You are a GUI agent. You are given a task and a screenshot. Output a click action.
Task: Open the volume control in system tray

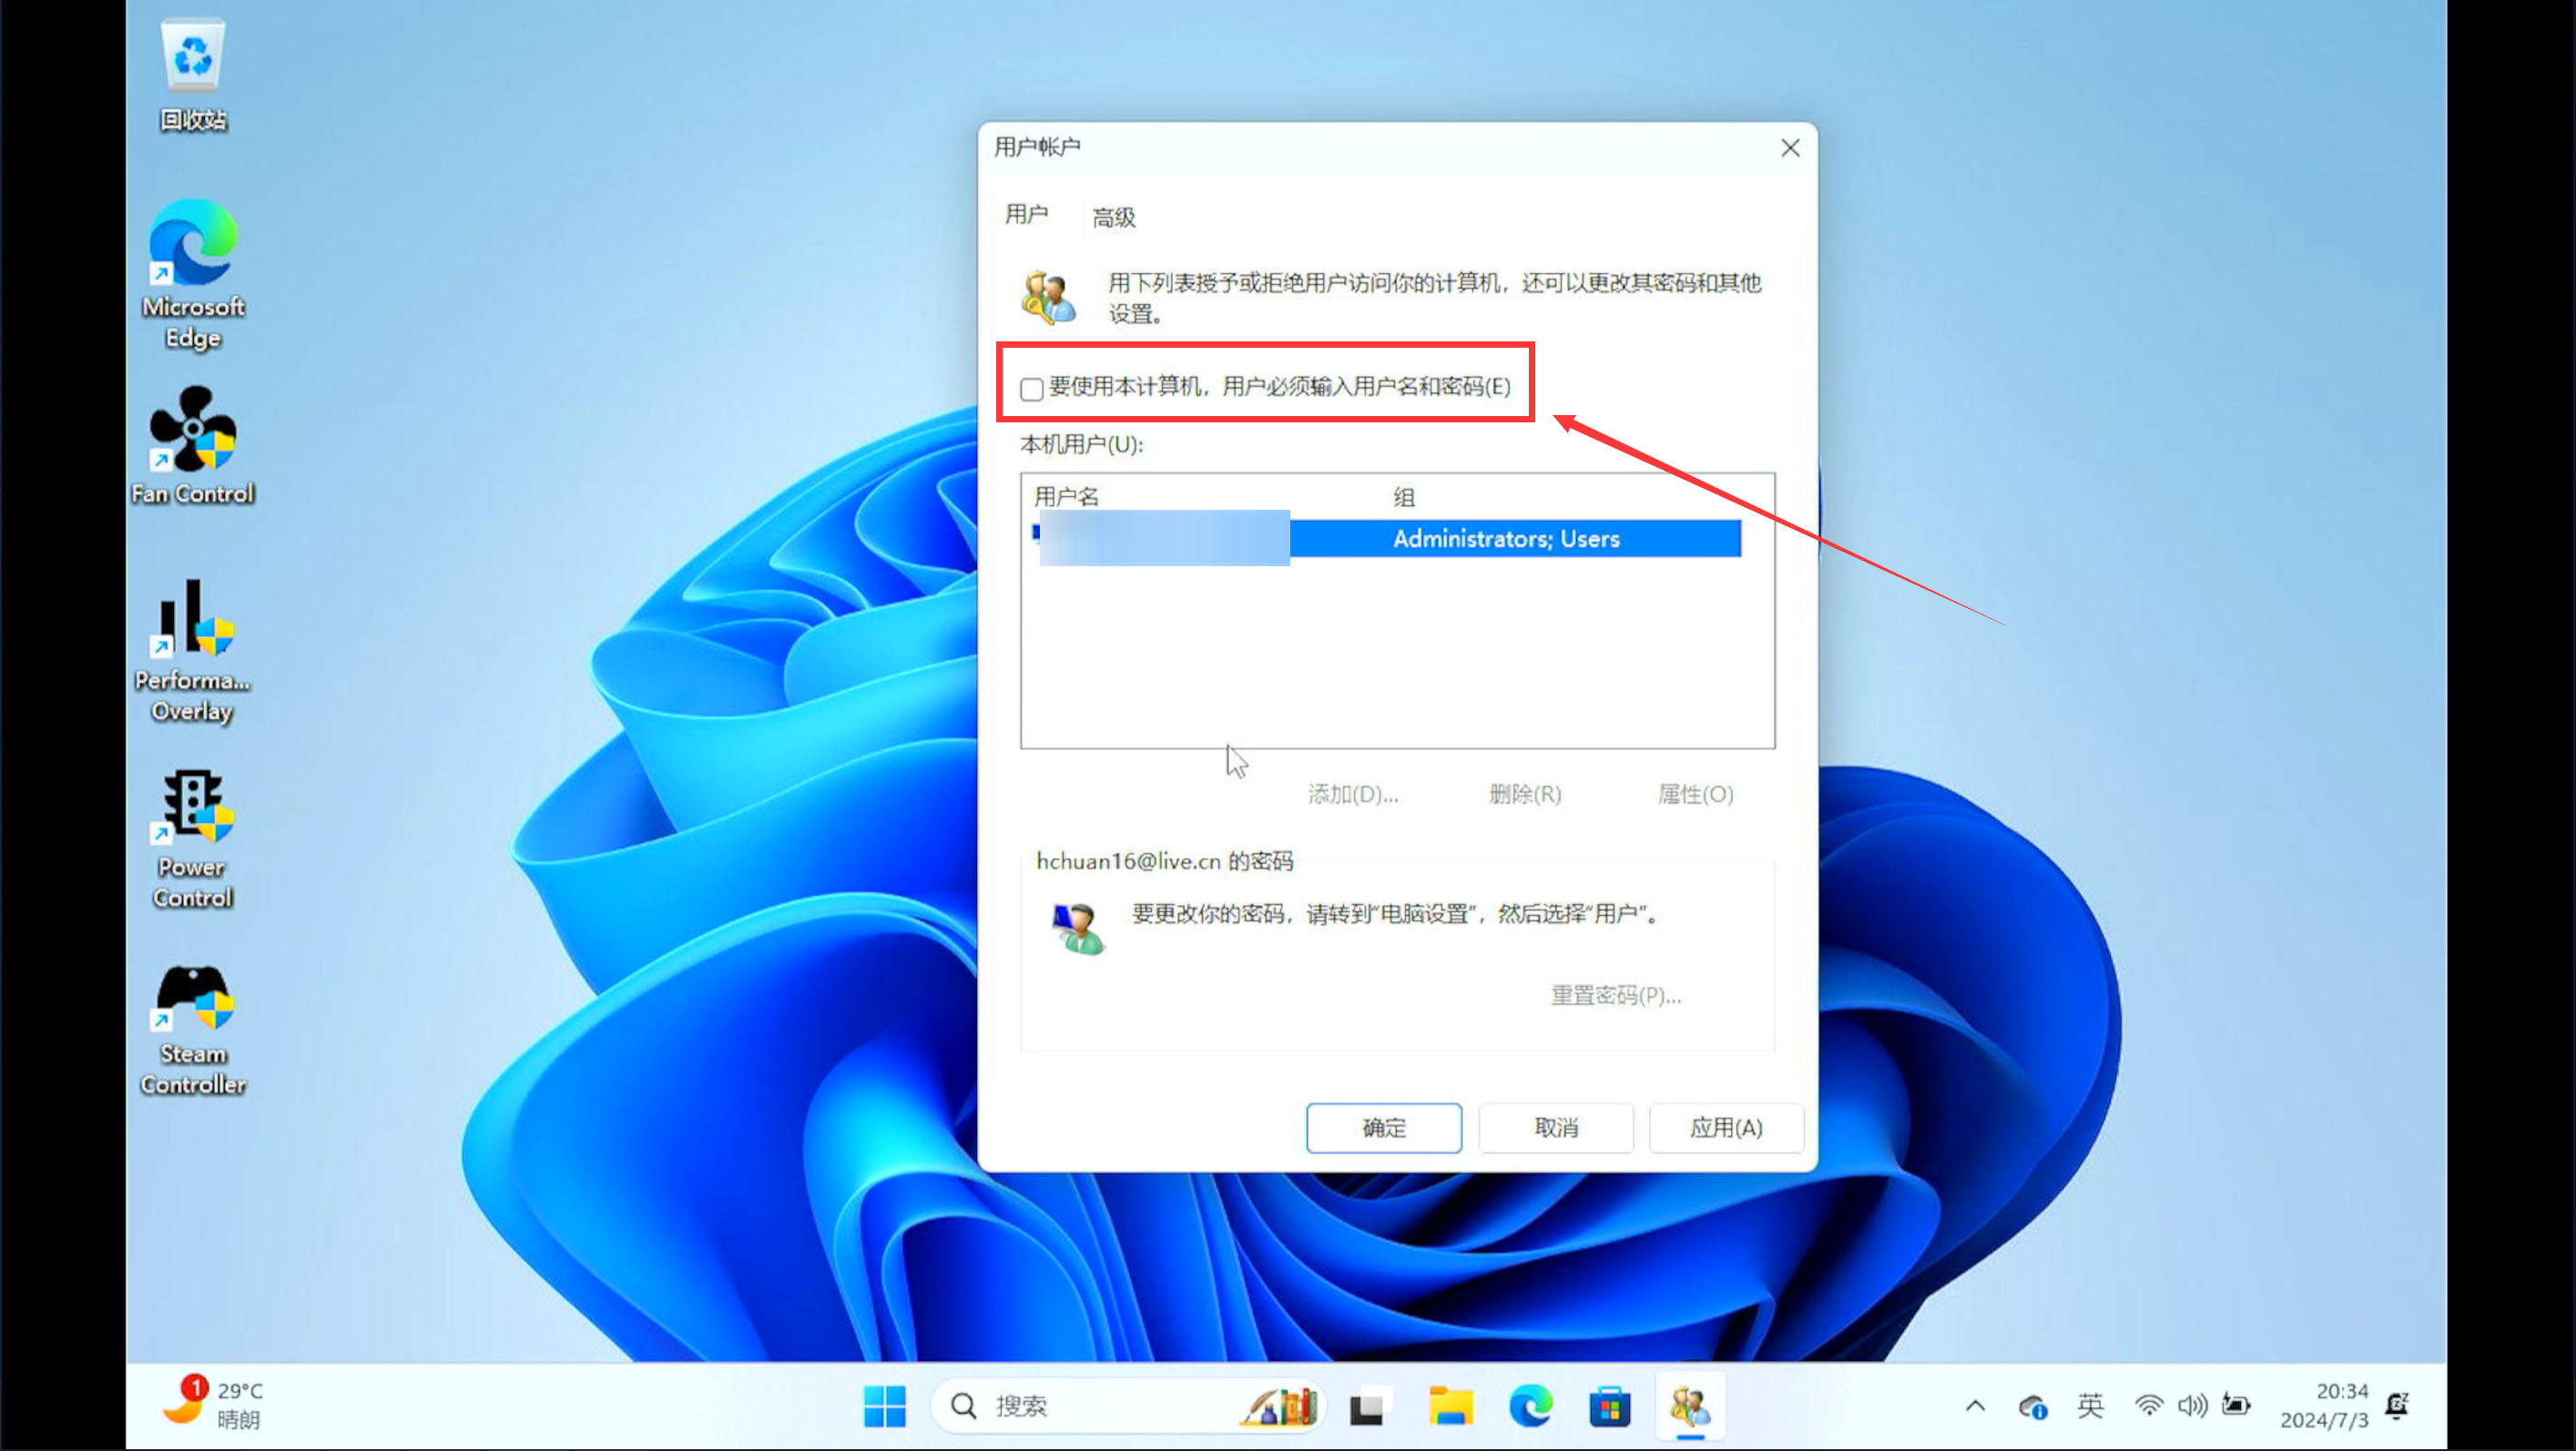(2191, 1406)
